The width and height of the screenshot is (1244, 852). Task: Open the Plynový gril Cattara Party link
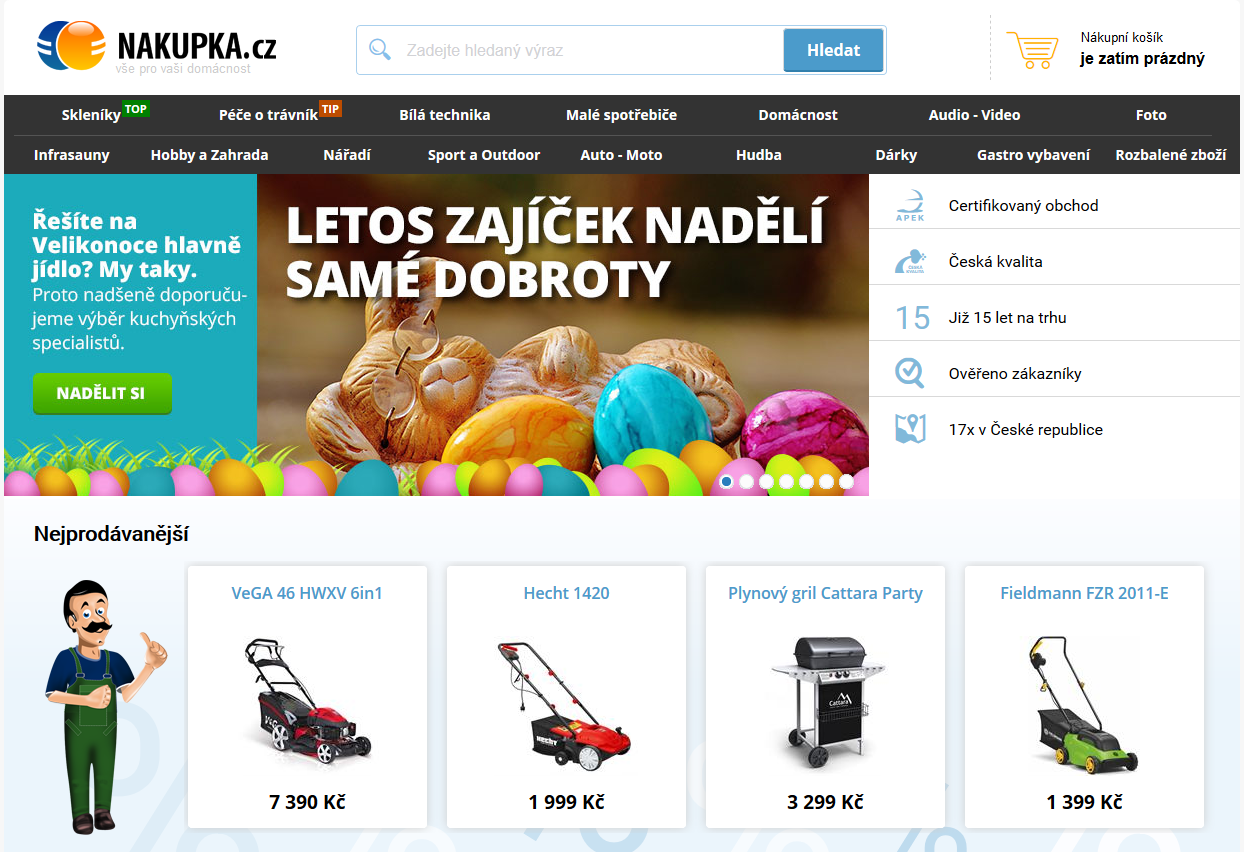pos(825,593)
